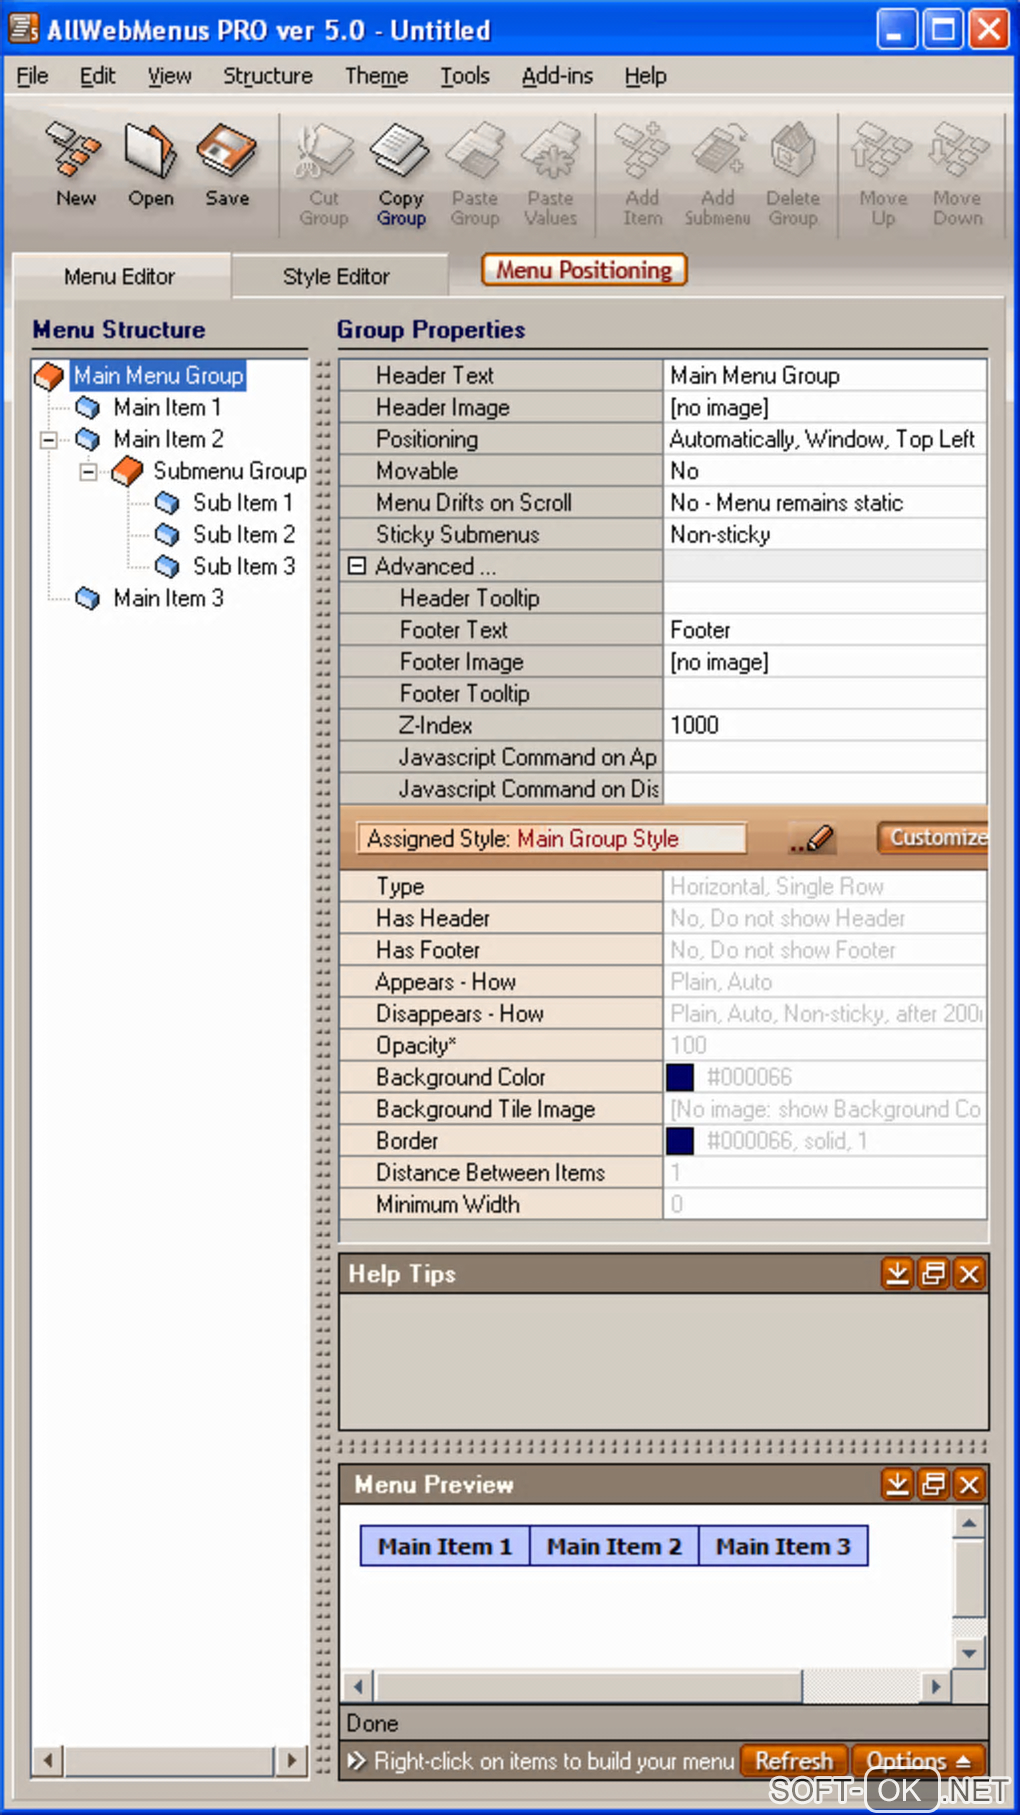This screenshot has height=1815, width=1020.
Task: Click the Refresh preview button
Action: pyautogui.click(x=794, y=1760)
